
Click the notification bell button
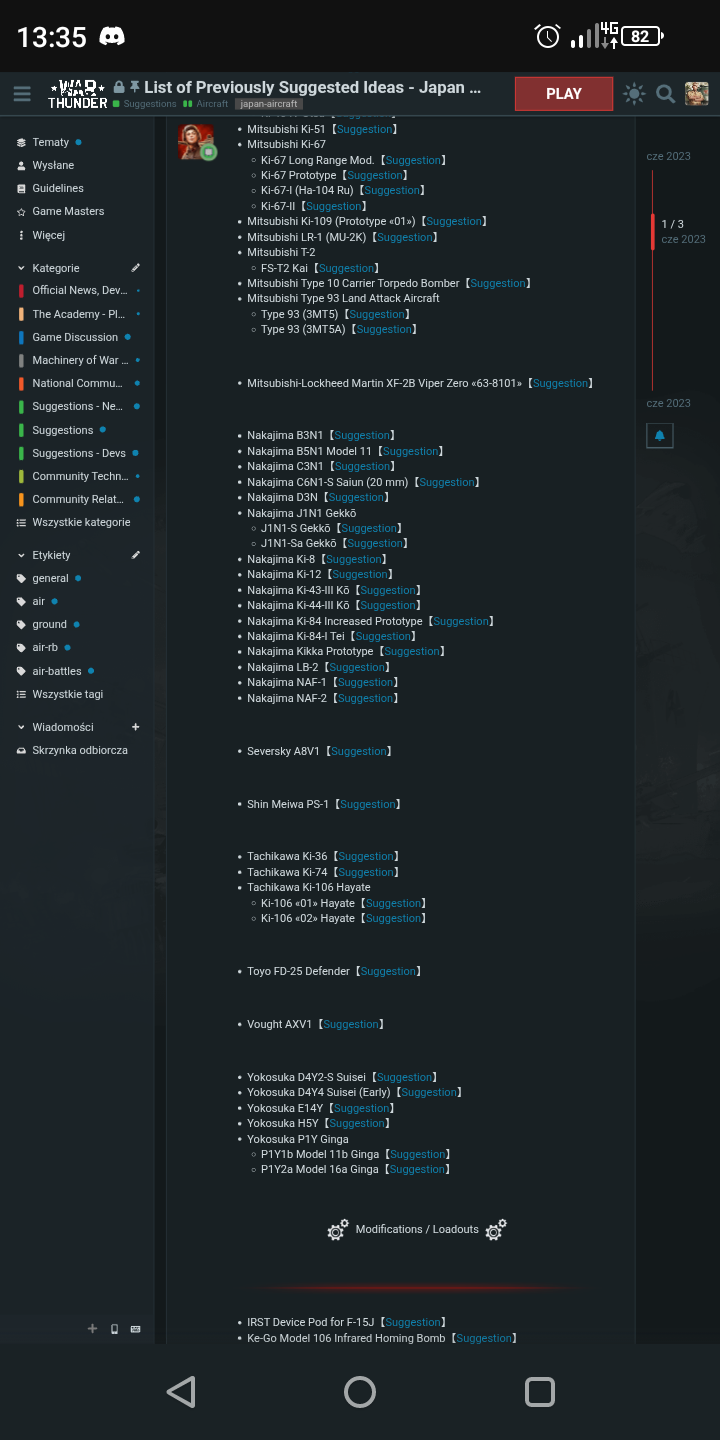659,436
